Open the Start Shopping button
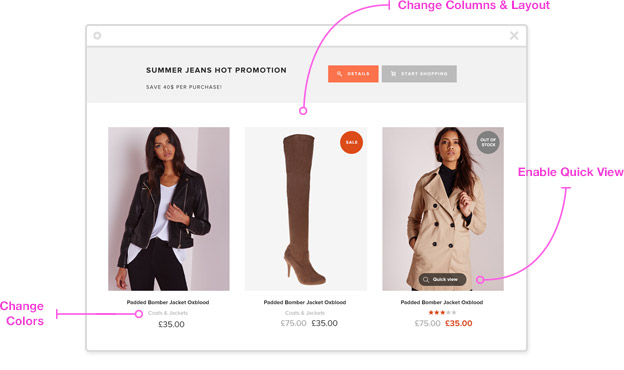Screen dimensions: 624x370 click(x=419, y=74)
